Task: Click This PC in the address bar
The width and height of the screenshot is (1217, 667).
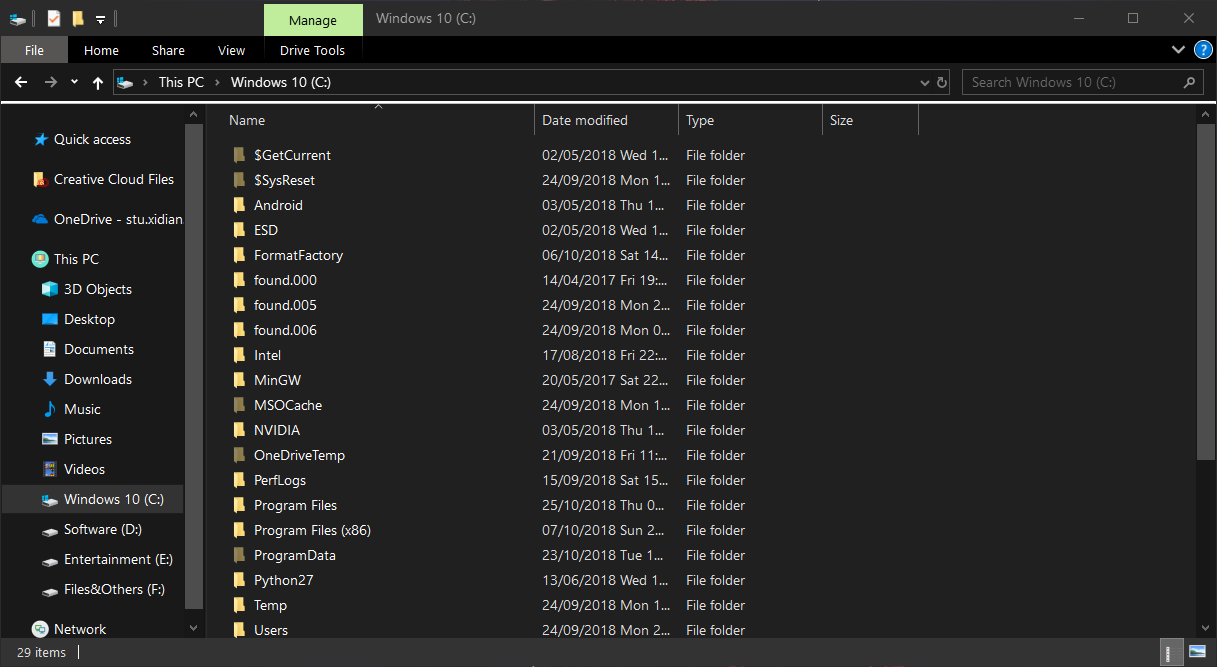Action: click(181, 82)
